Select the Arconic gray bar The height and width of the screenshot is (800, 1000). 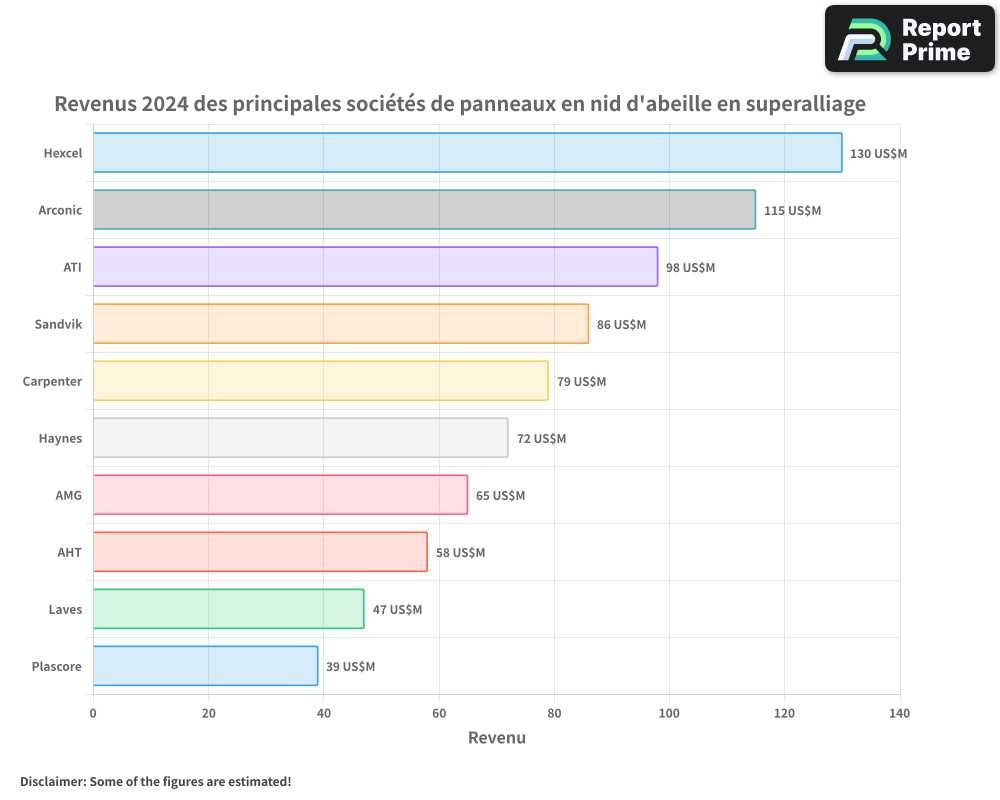pyautogui.click(x=424, y=210)
